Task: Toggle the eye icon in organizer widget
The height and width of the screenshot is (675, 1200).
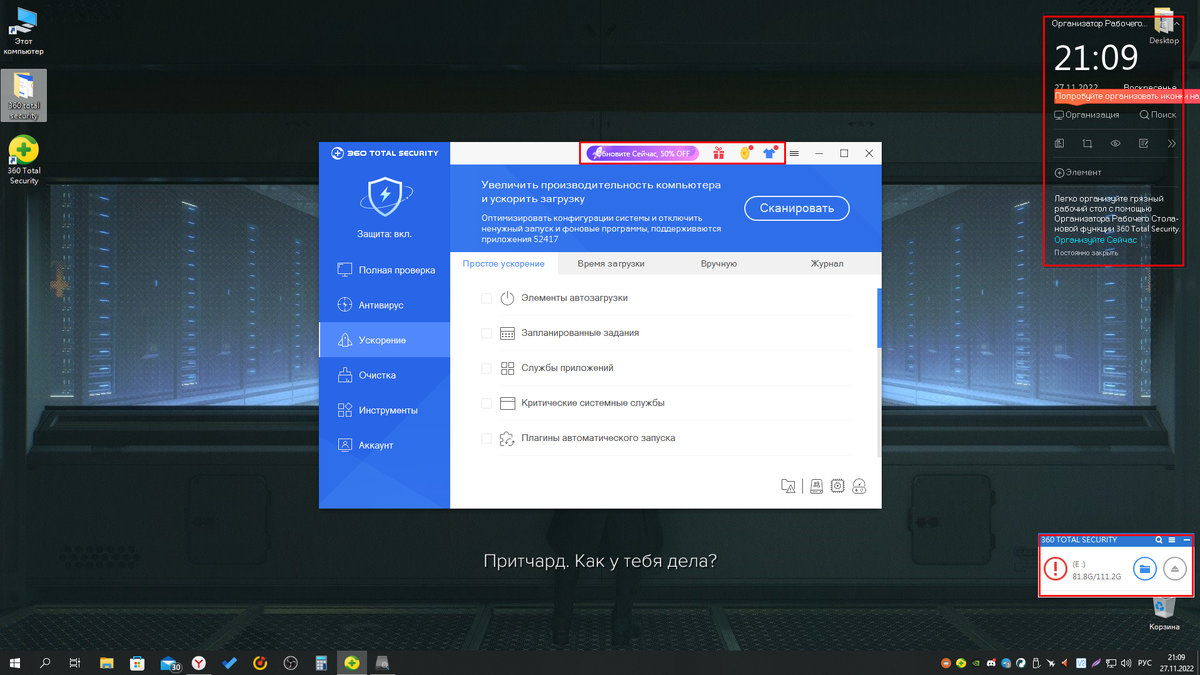Action: tap(1116, 144)
